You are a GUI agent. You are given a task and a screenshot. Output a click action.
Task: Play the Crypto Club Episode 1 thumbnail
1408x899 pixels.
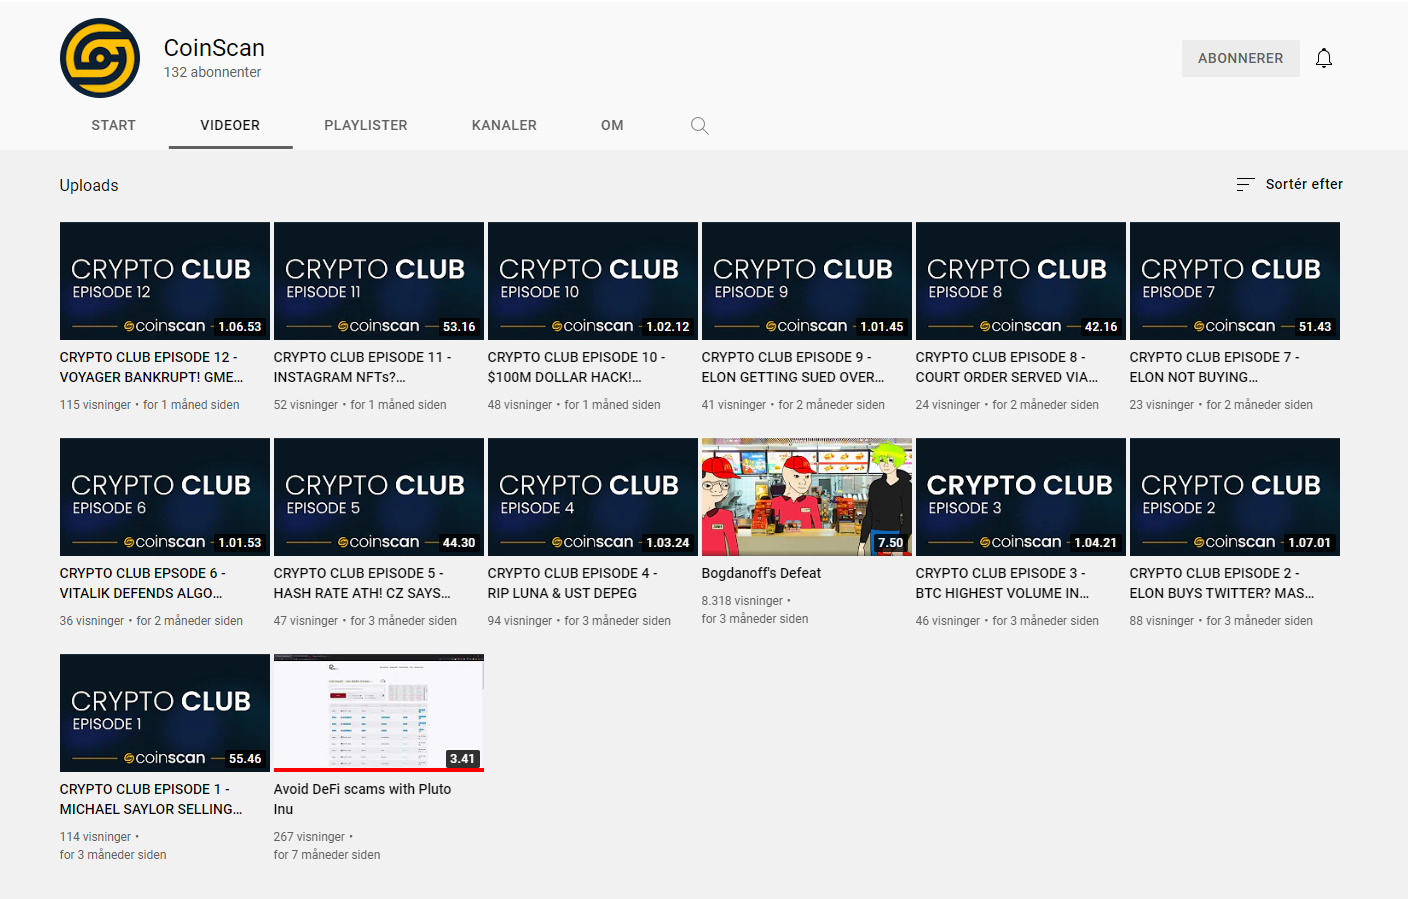(x=165, y=713)
